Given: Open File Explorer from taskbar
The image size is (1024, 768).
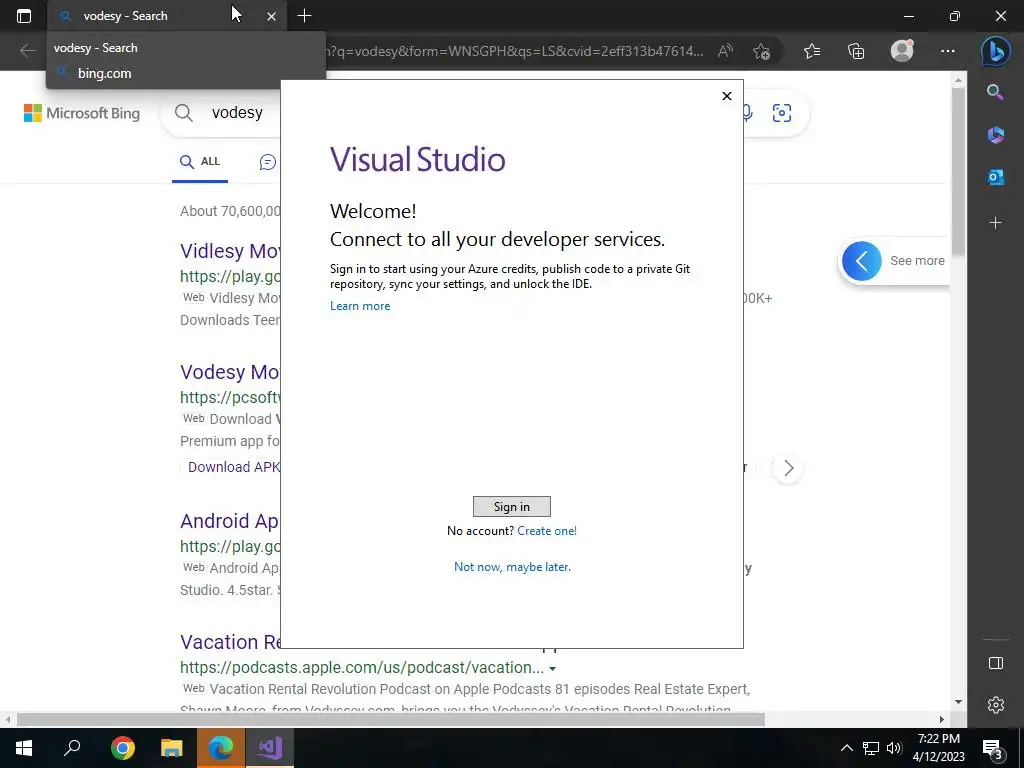Looking at the screenshot, I should 171,748.
